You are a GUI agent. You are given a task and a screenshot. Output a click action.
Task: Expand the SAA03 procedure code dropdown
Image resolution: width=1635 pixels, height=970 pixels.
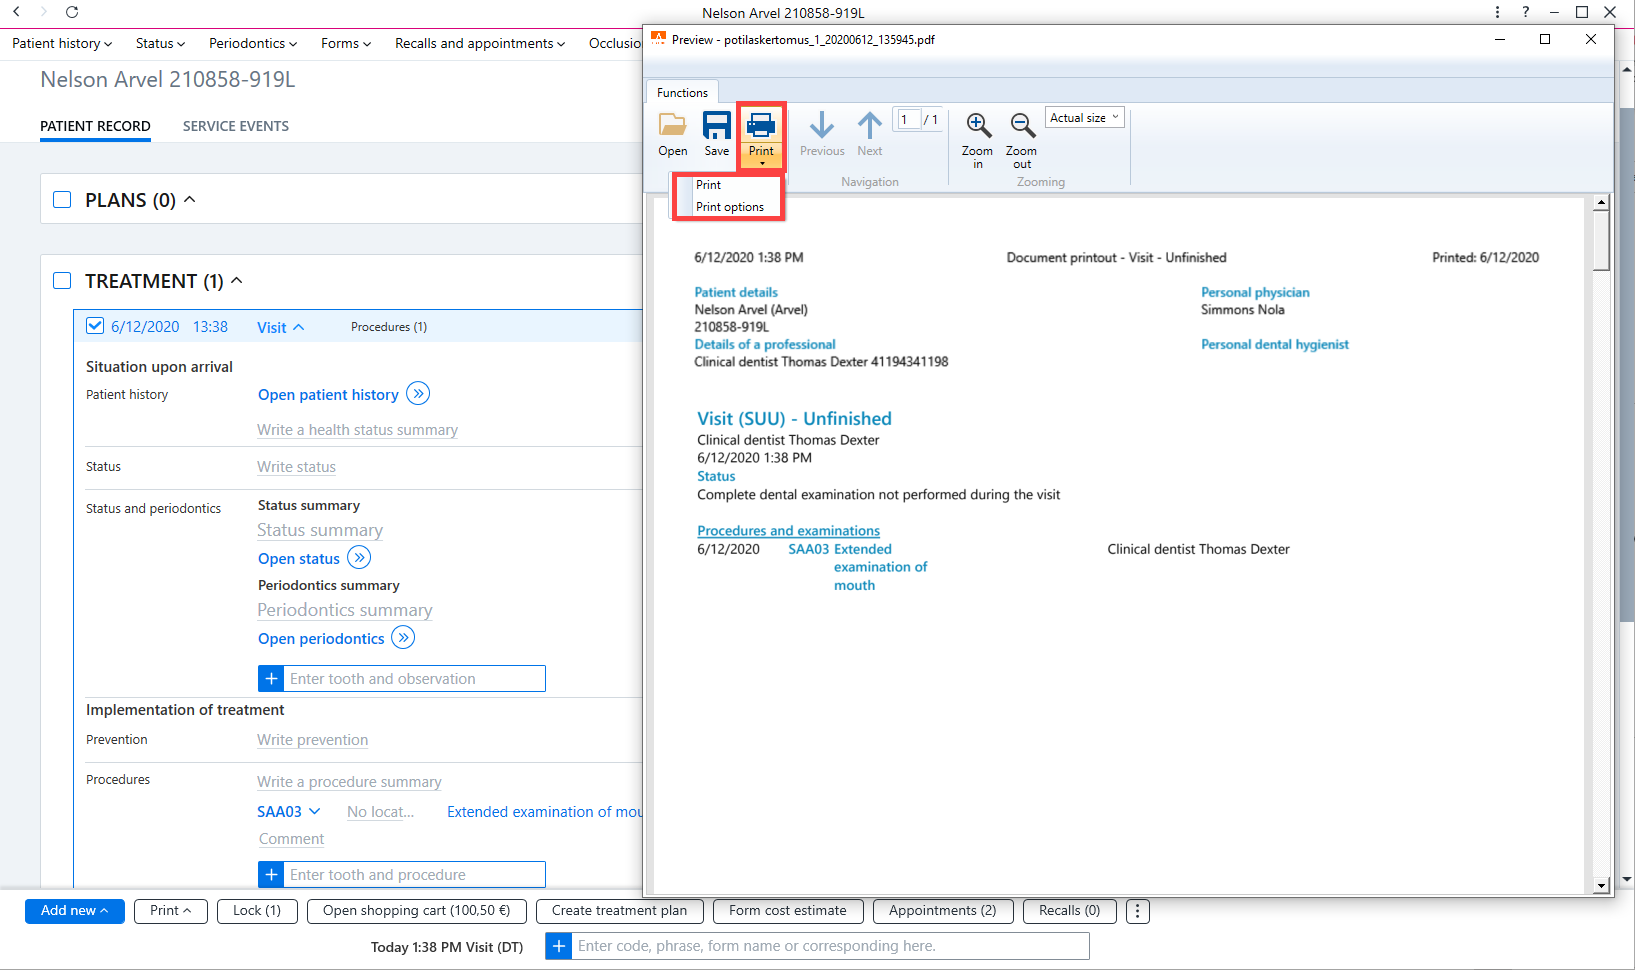point(314,811)
